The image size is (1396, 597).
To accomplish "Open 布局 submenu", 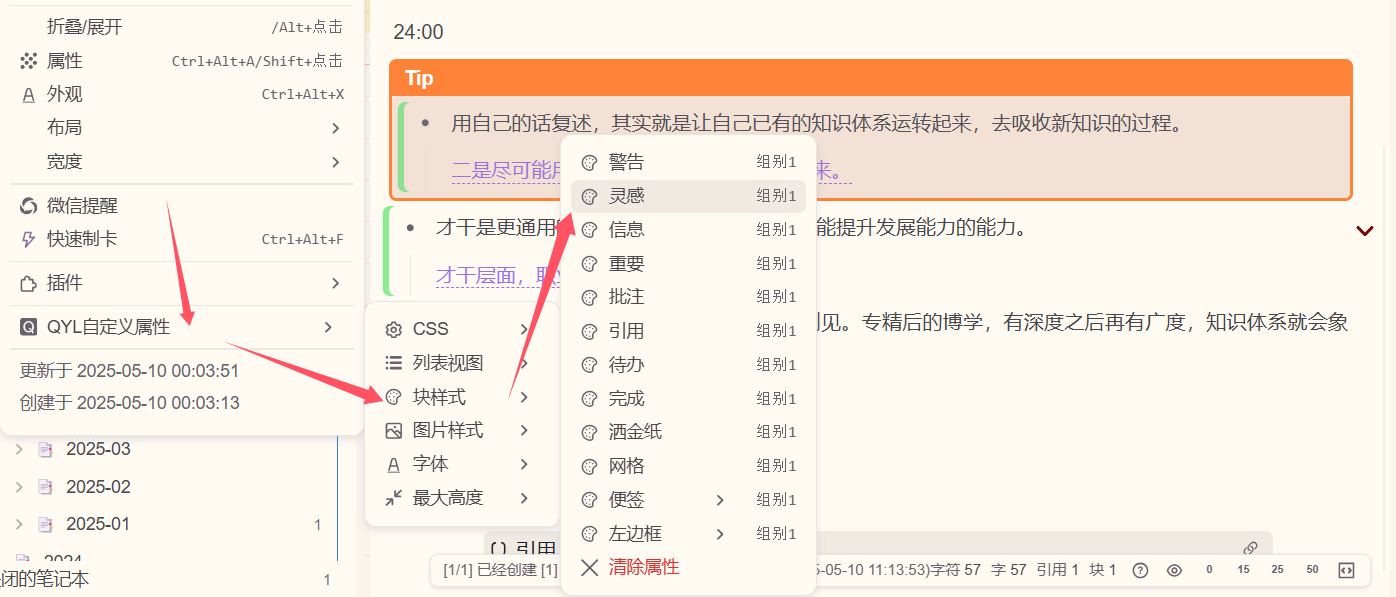I will (182, 128).
